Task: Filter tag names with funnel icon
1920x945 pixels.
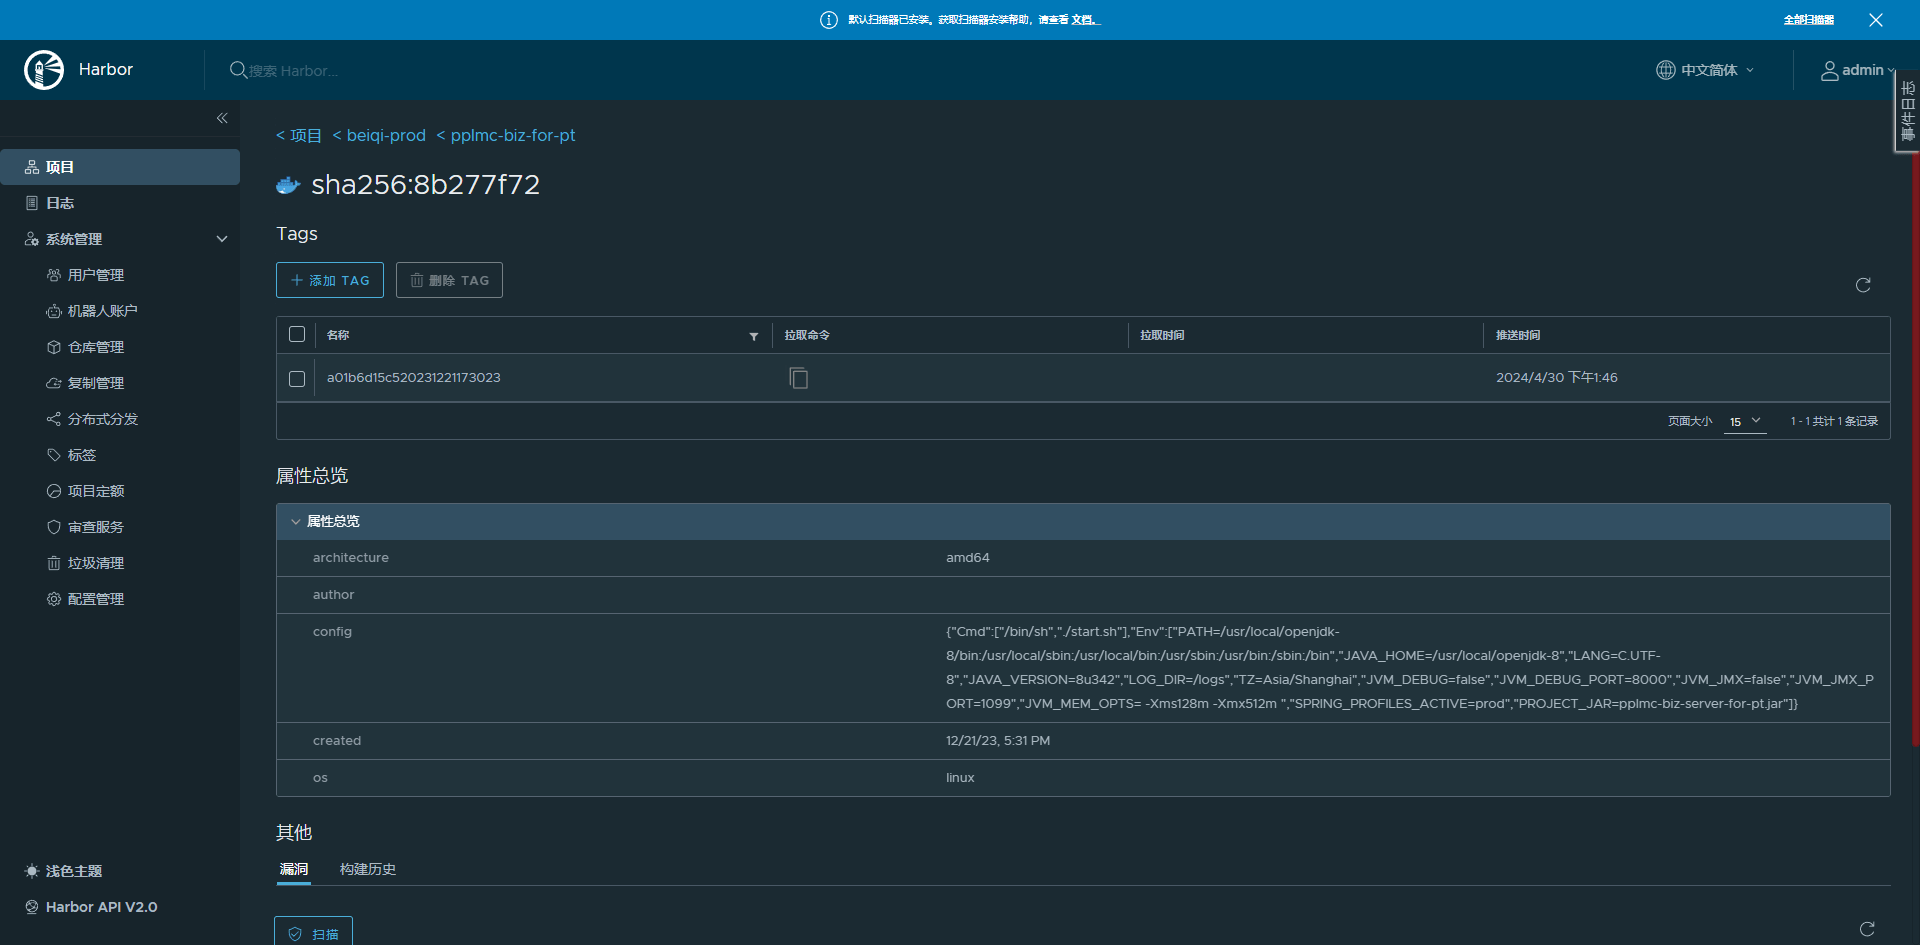Action: (x=754, y=336)
